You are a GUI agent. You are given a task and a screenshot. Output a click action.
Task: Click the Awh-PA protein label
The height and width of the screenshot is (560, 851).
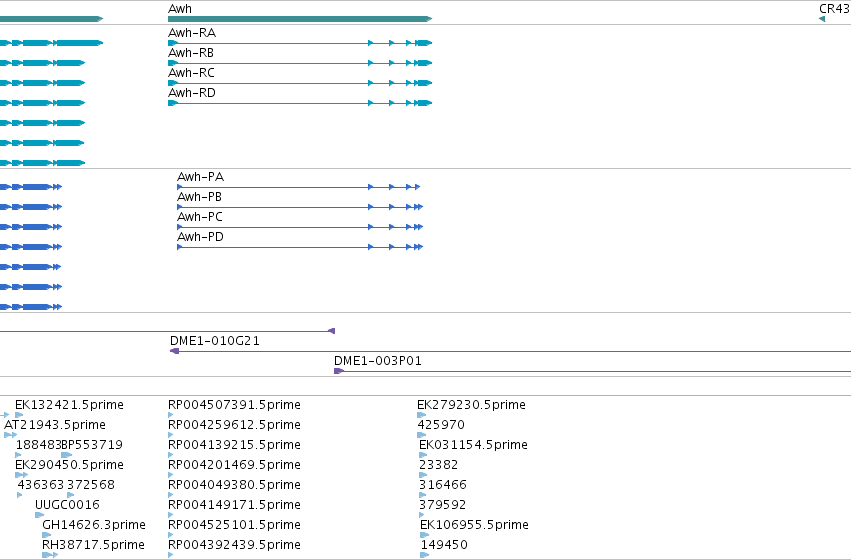tap(200, 177)
